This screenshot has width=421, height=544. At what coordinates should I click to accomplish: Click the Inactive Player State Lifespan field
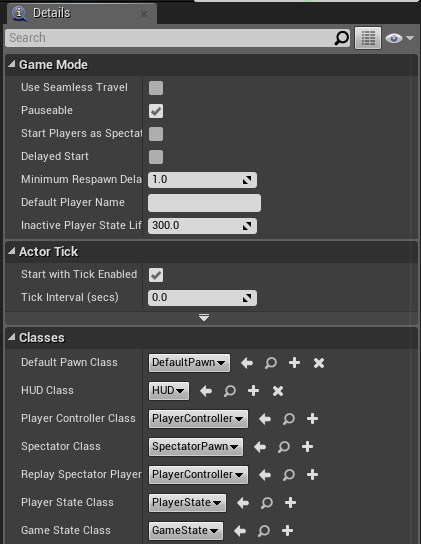[202, 226]
